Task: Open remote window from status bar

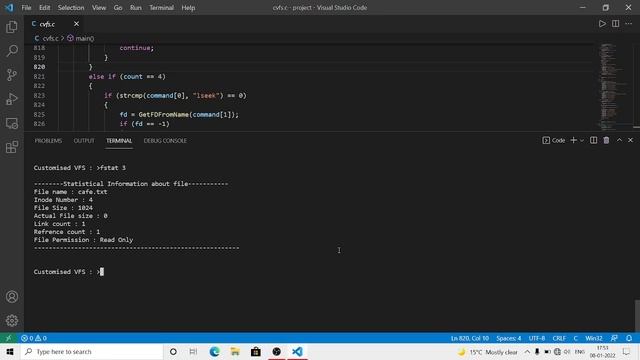Action: 9,338
